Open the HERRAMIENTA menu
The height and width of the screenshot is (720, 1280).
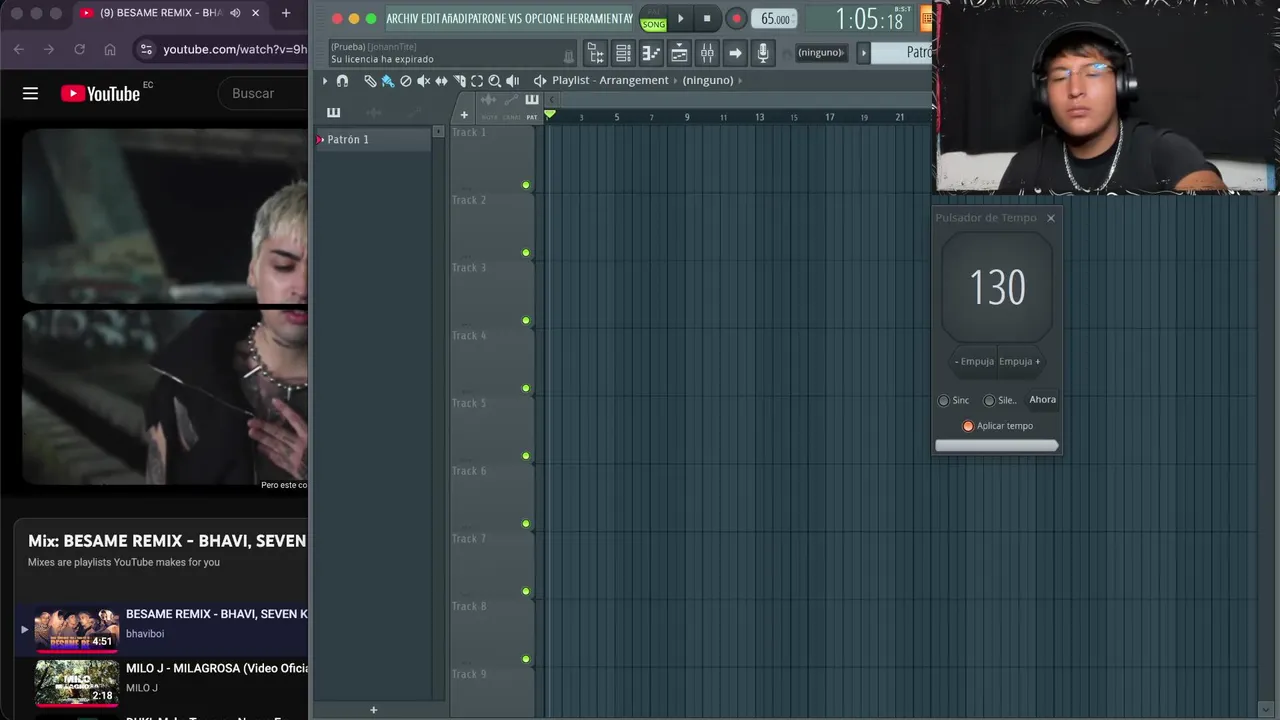click(597, 19)
